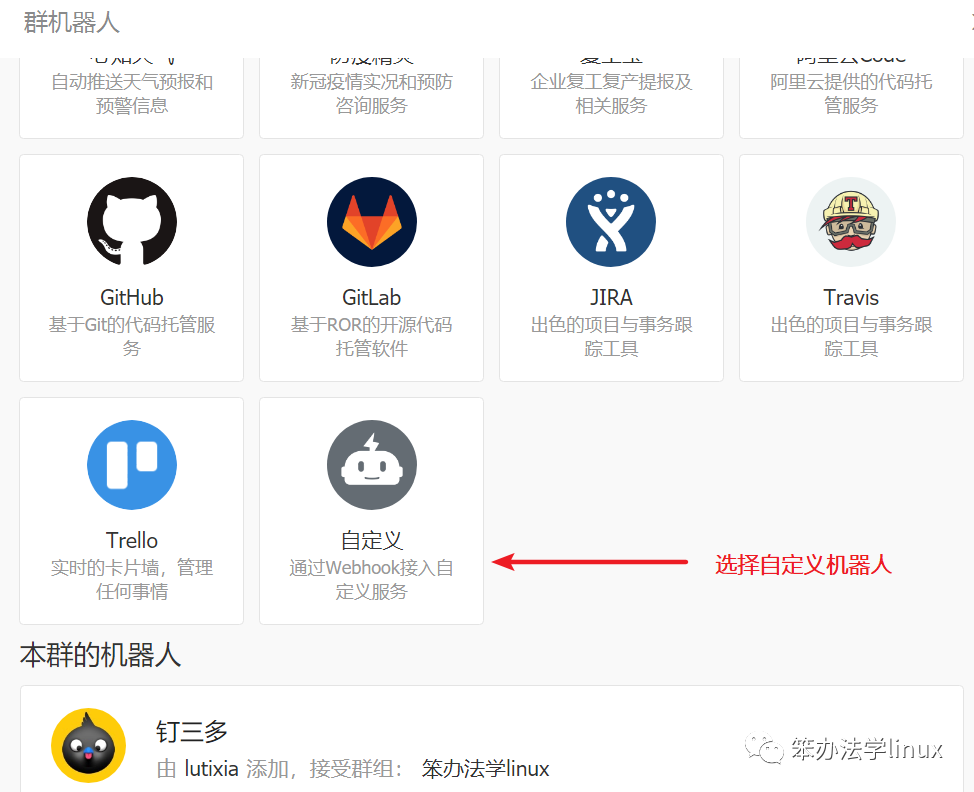The width and height of the screenshot is (974, 792).
Task: Click the 钉三多 robot name
Action: (192, 732)
